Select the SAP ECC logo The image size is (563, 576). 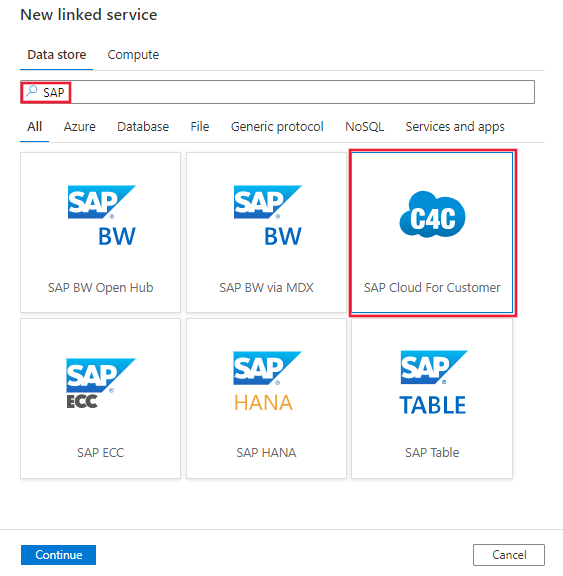click(x=101, y=383)
